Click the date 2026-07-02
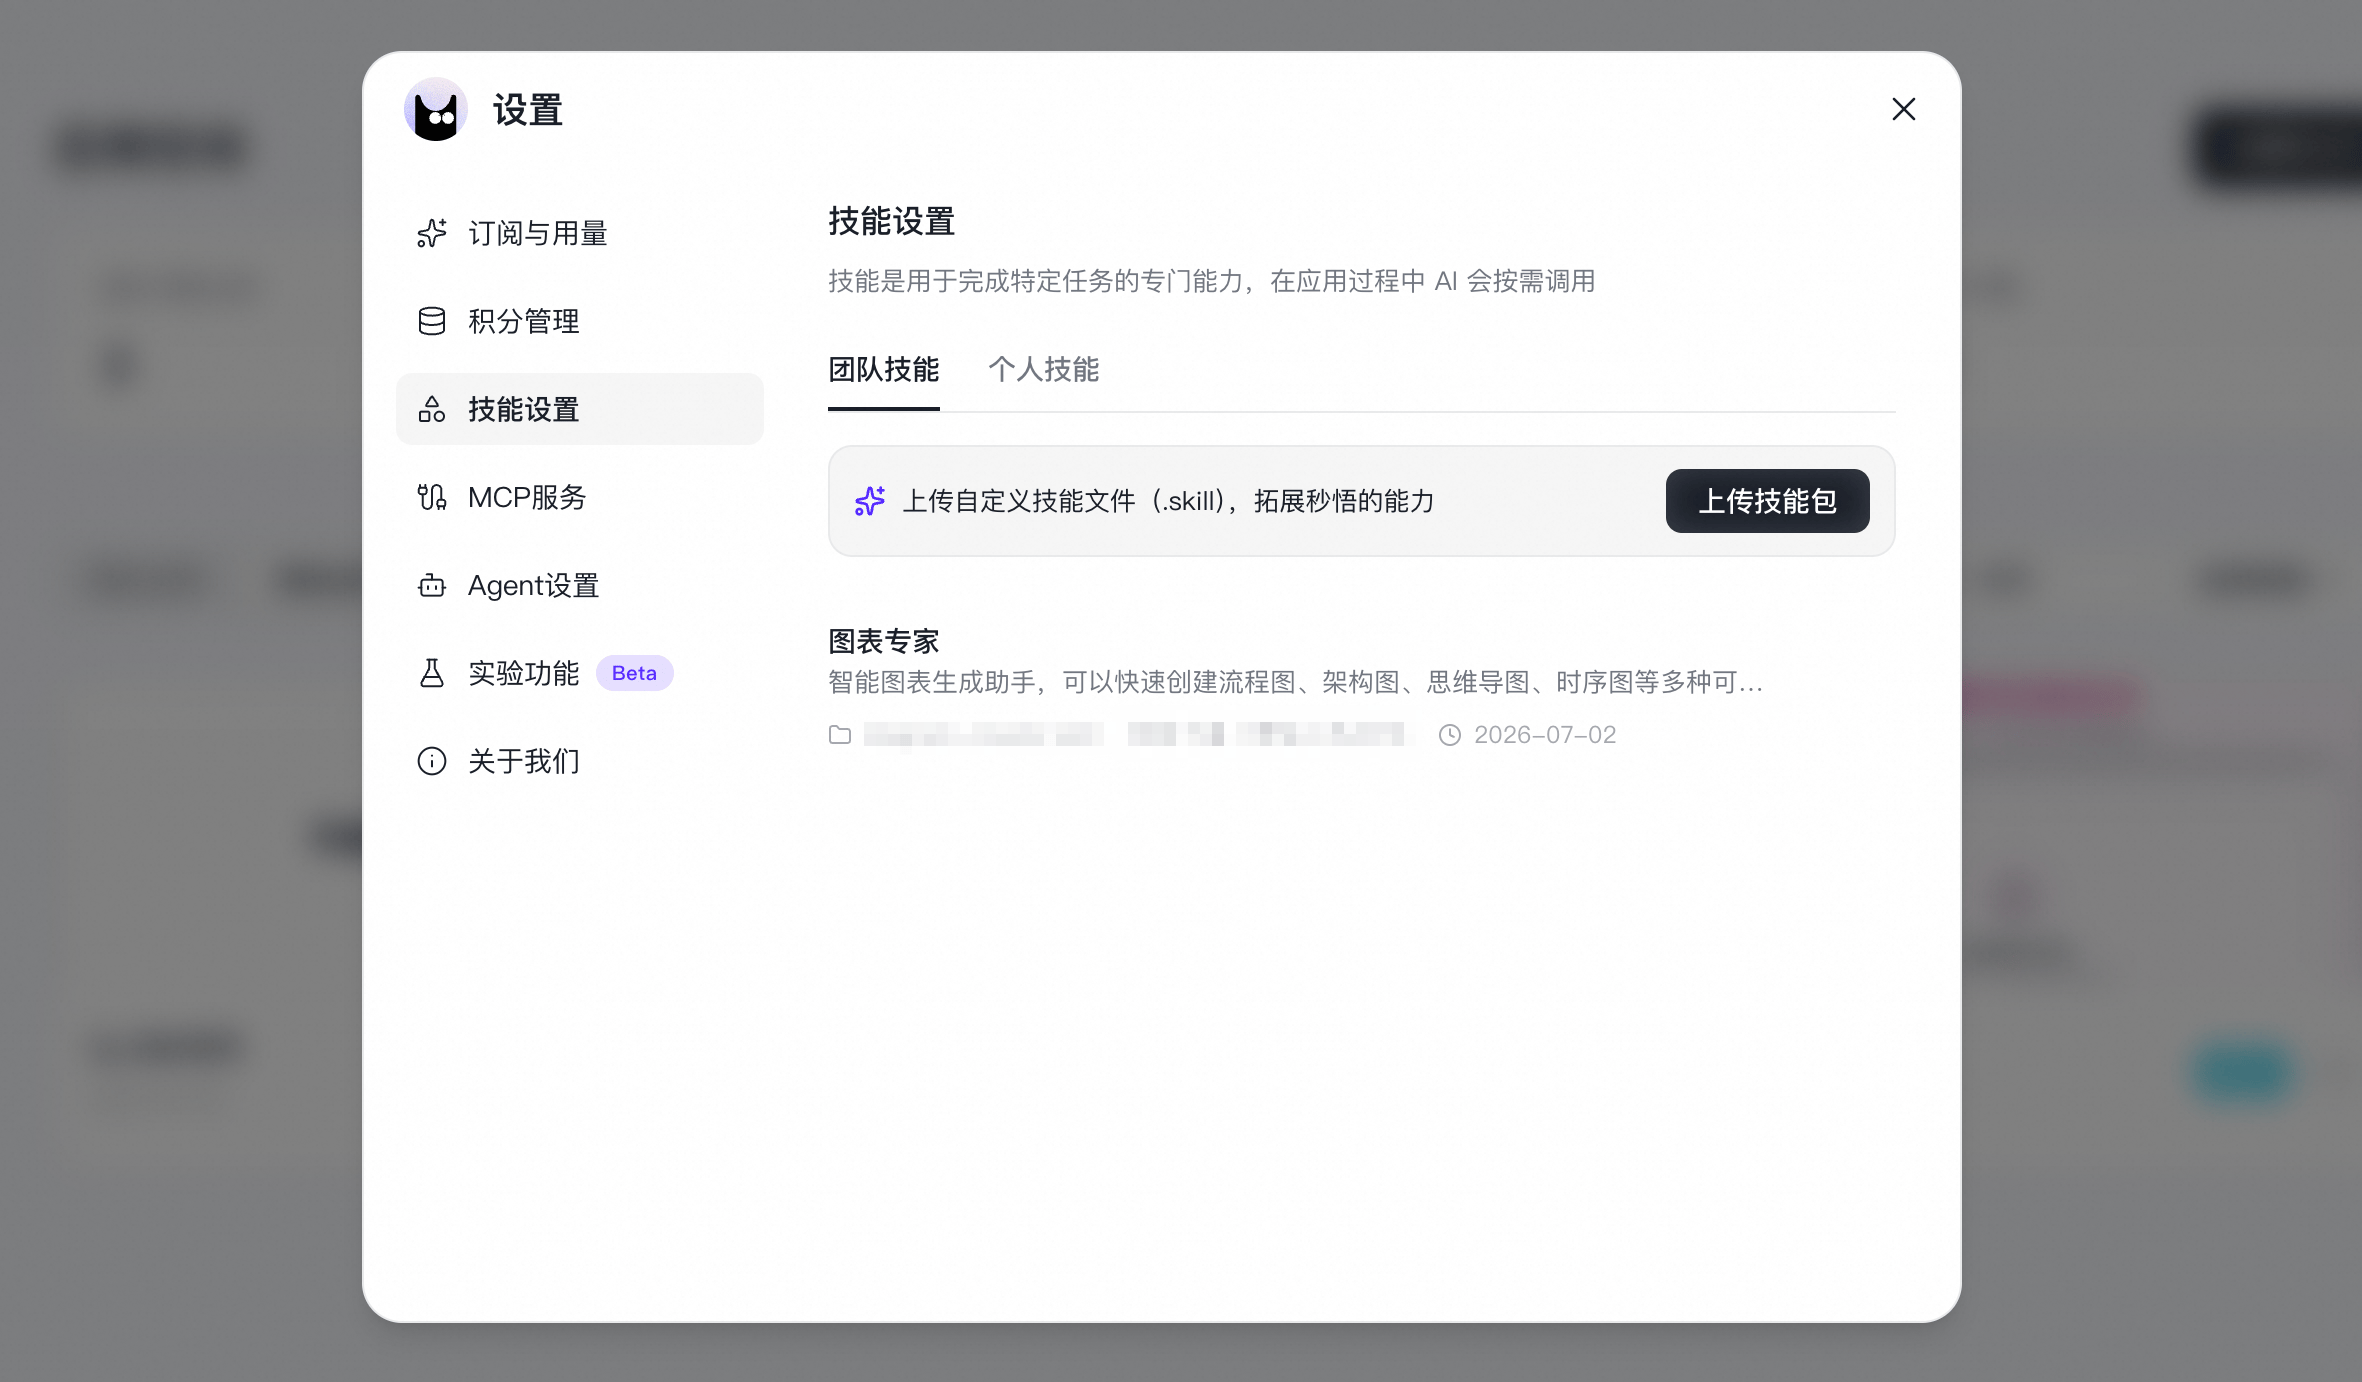Image resolution: width=2362 pixels, height=1382 pixels. [1545, 735]
